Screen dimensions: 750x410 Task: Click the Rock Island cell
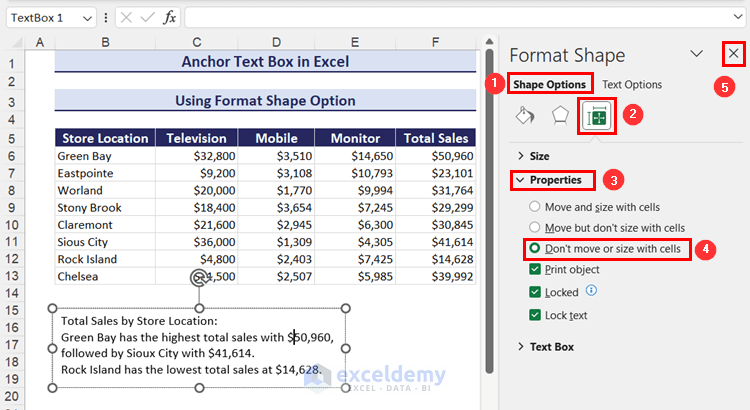pos(105,259)
